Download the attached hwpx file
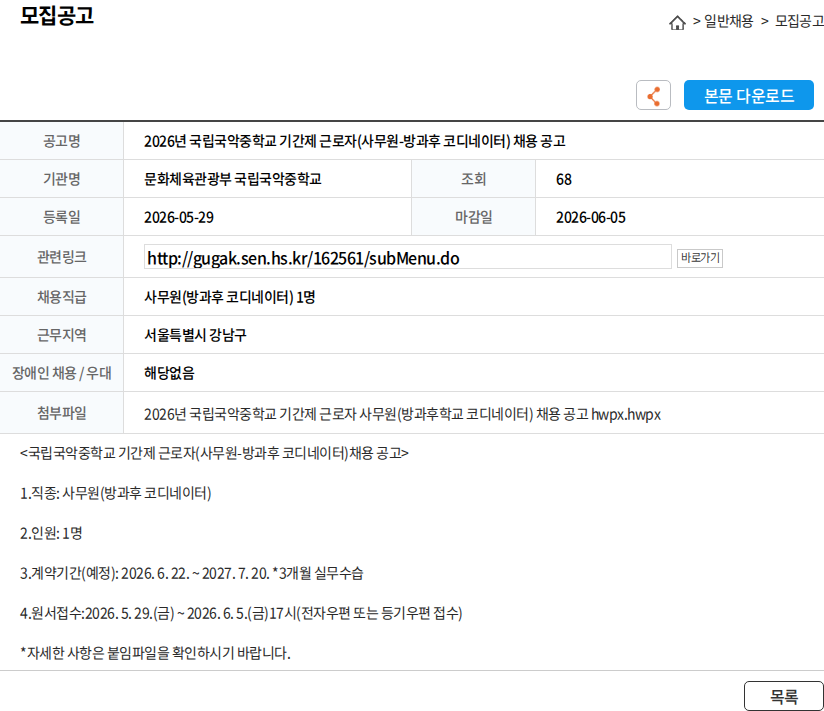 pos(402,415)
